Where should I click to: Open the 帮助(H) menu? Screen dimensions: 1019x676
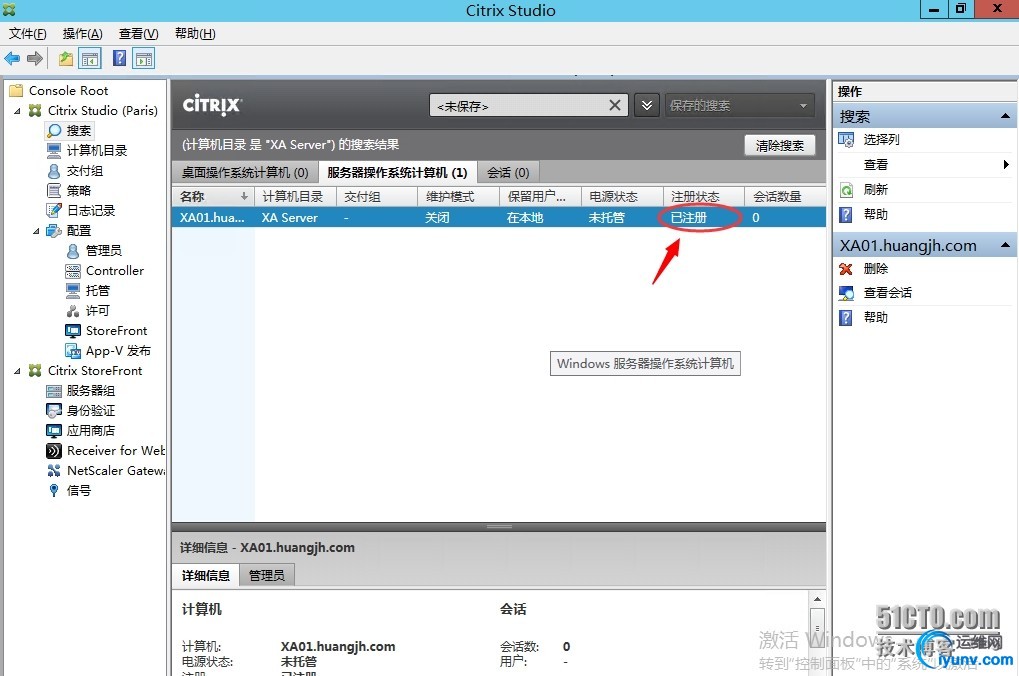tap(195, 34)
